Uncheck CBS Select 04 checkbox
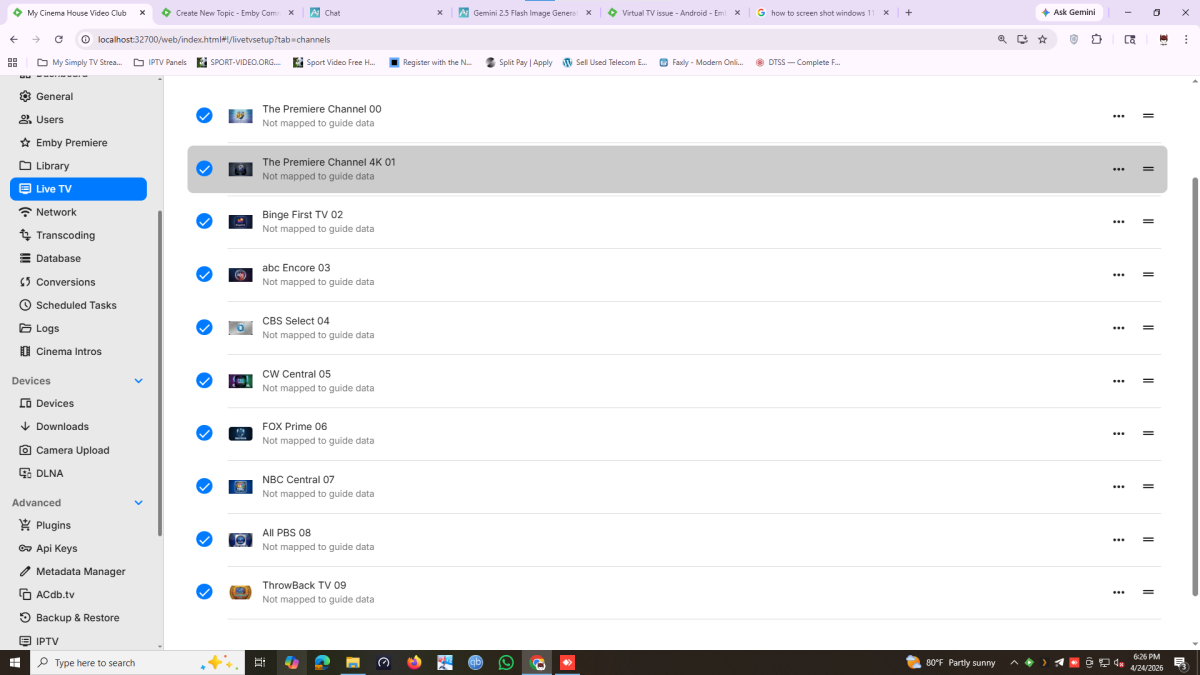This screenshot has width=1200, height=675. [x=204, y=327]
